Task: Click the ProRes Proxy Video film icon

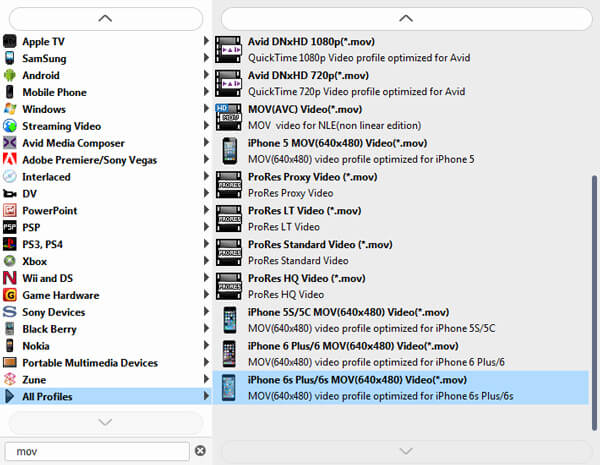Action: (x=228, y=184)
